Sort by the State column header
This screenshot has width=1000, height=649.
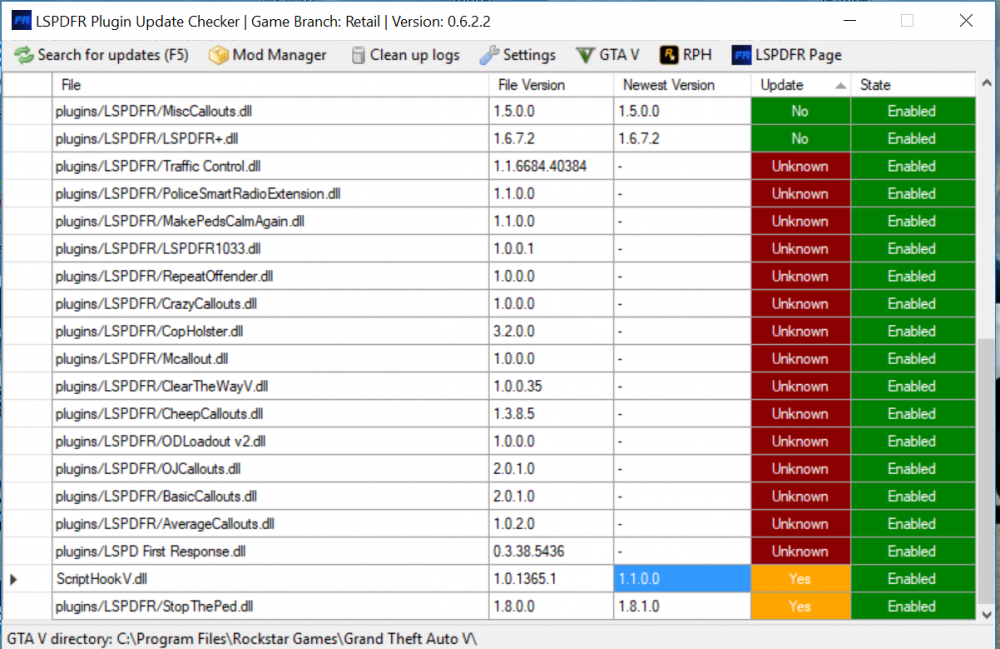click(913, 85)
